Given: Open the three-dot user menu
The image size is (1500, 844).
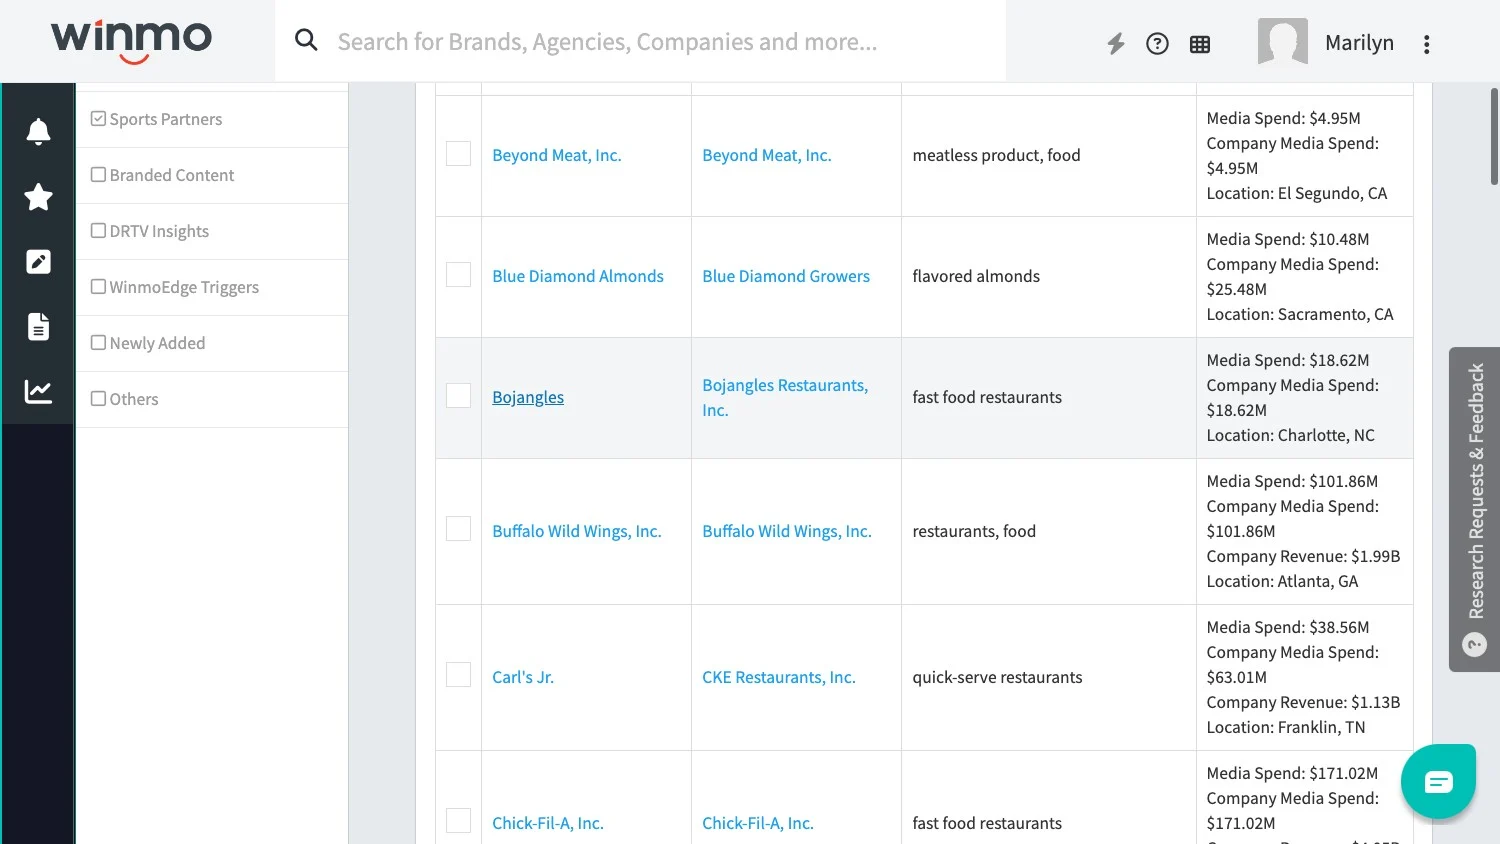Looking at the screenshot, I should tap(1427, 44).
